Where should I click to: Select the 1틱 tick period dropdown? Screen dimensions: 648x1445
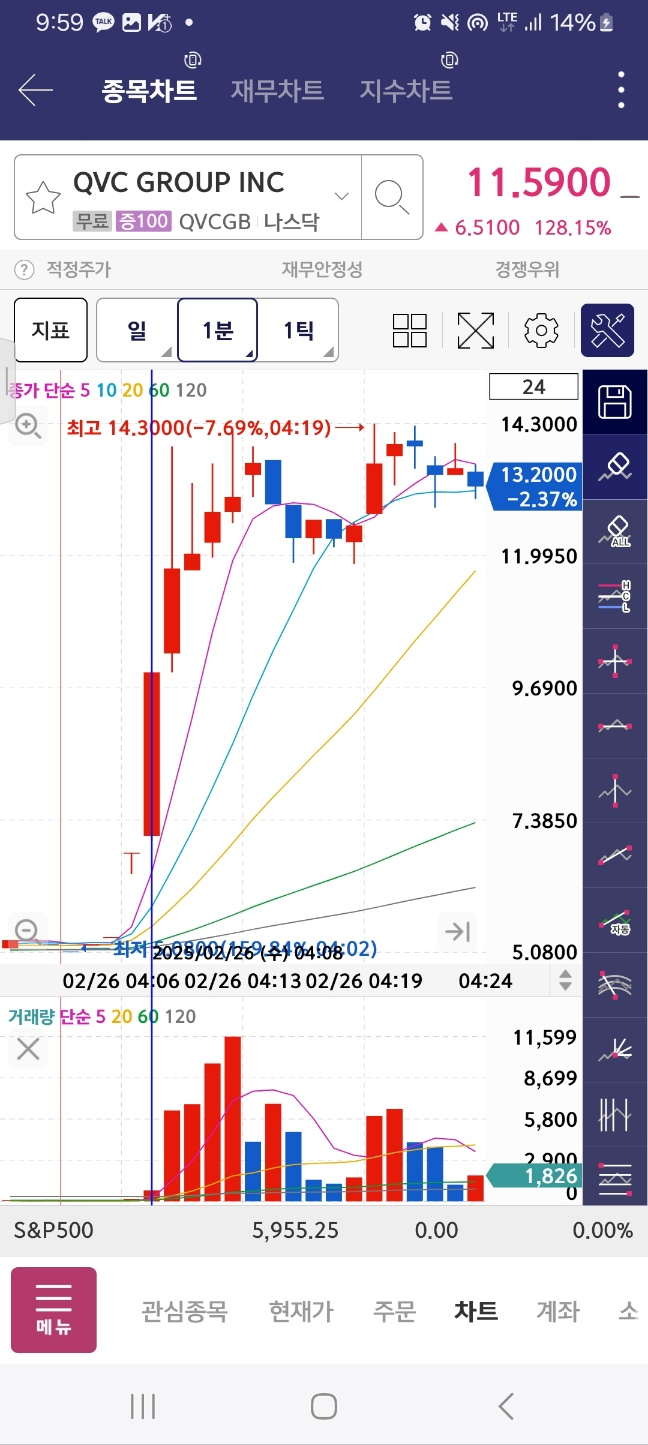click(x=298, y=329)
